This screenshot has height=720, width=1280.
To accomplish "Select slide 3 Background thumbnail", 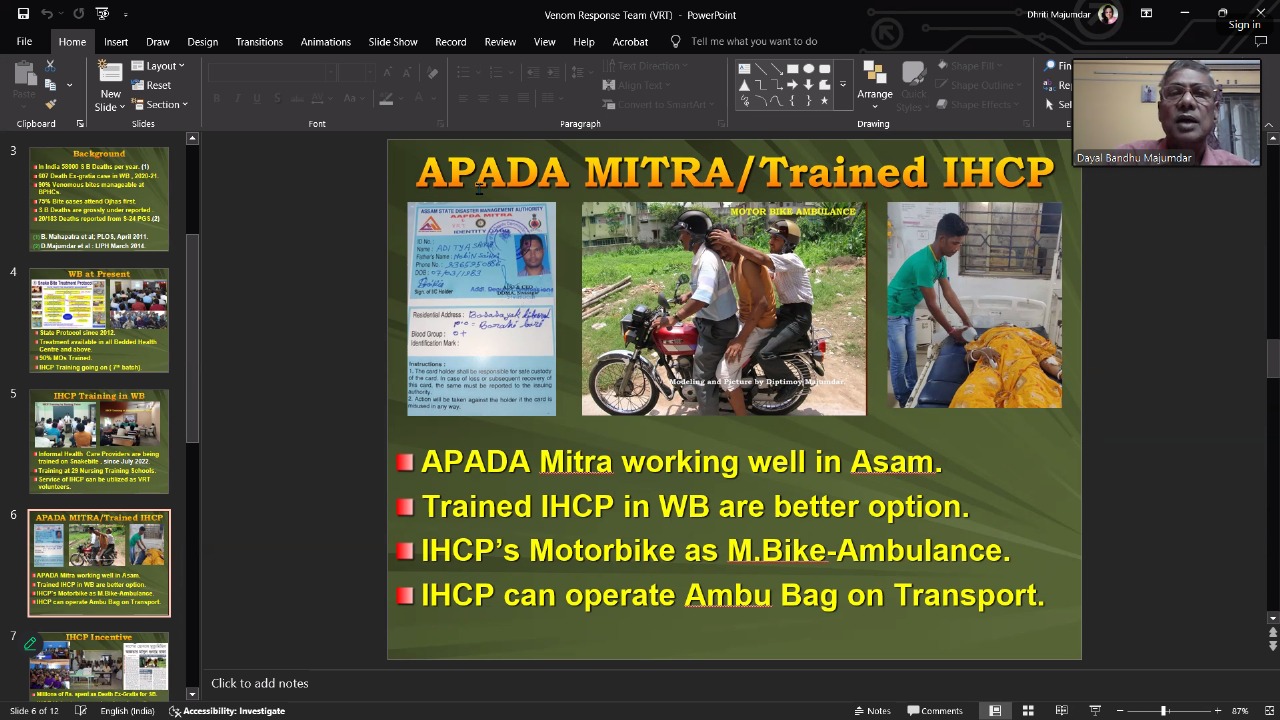I will coord(99,199).
